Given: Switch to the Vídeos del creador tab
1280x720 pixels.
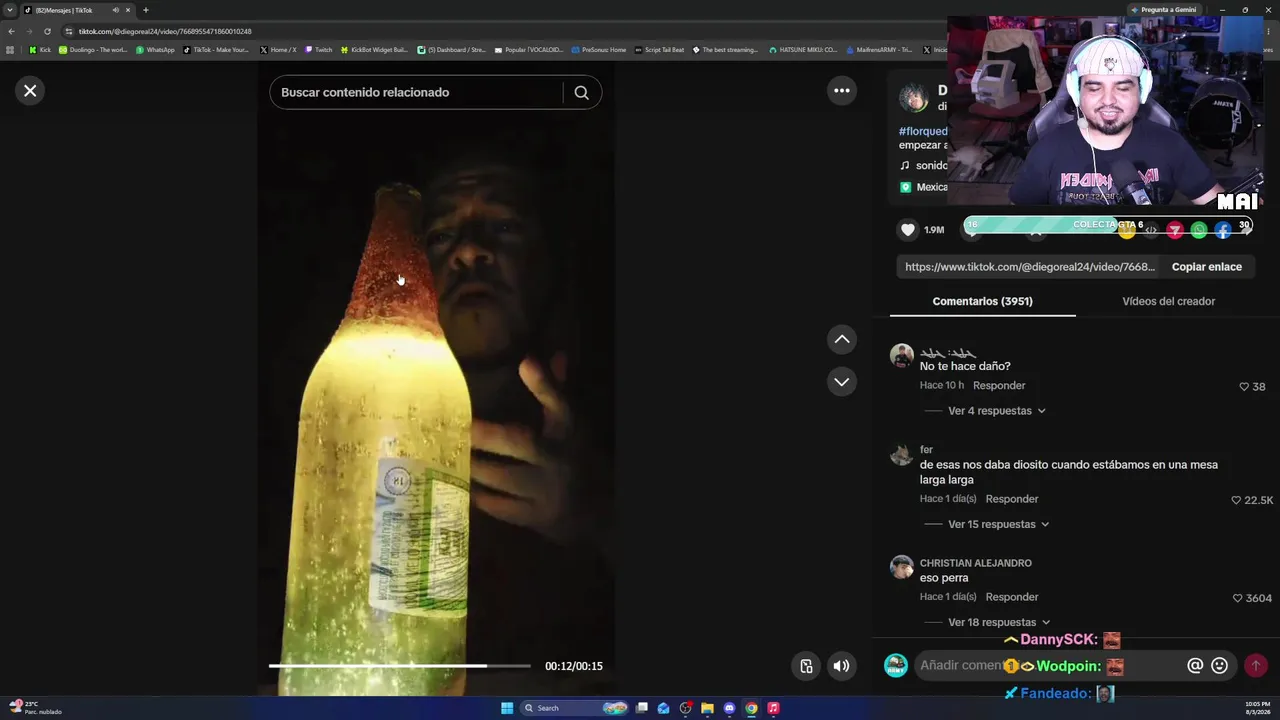Looking at the screenshot, I should pyautogui.click(x=1168, y=301).
